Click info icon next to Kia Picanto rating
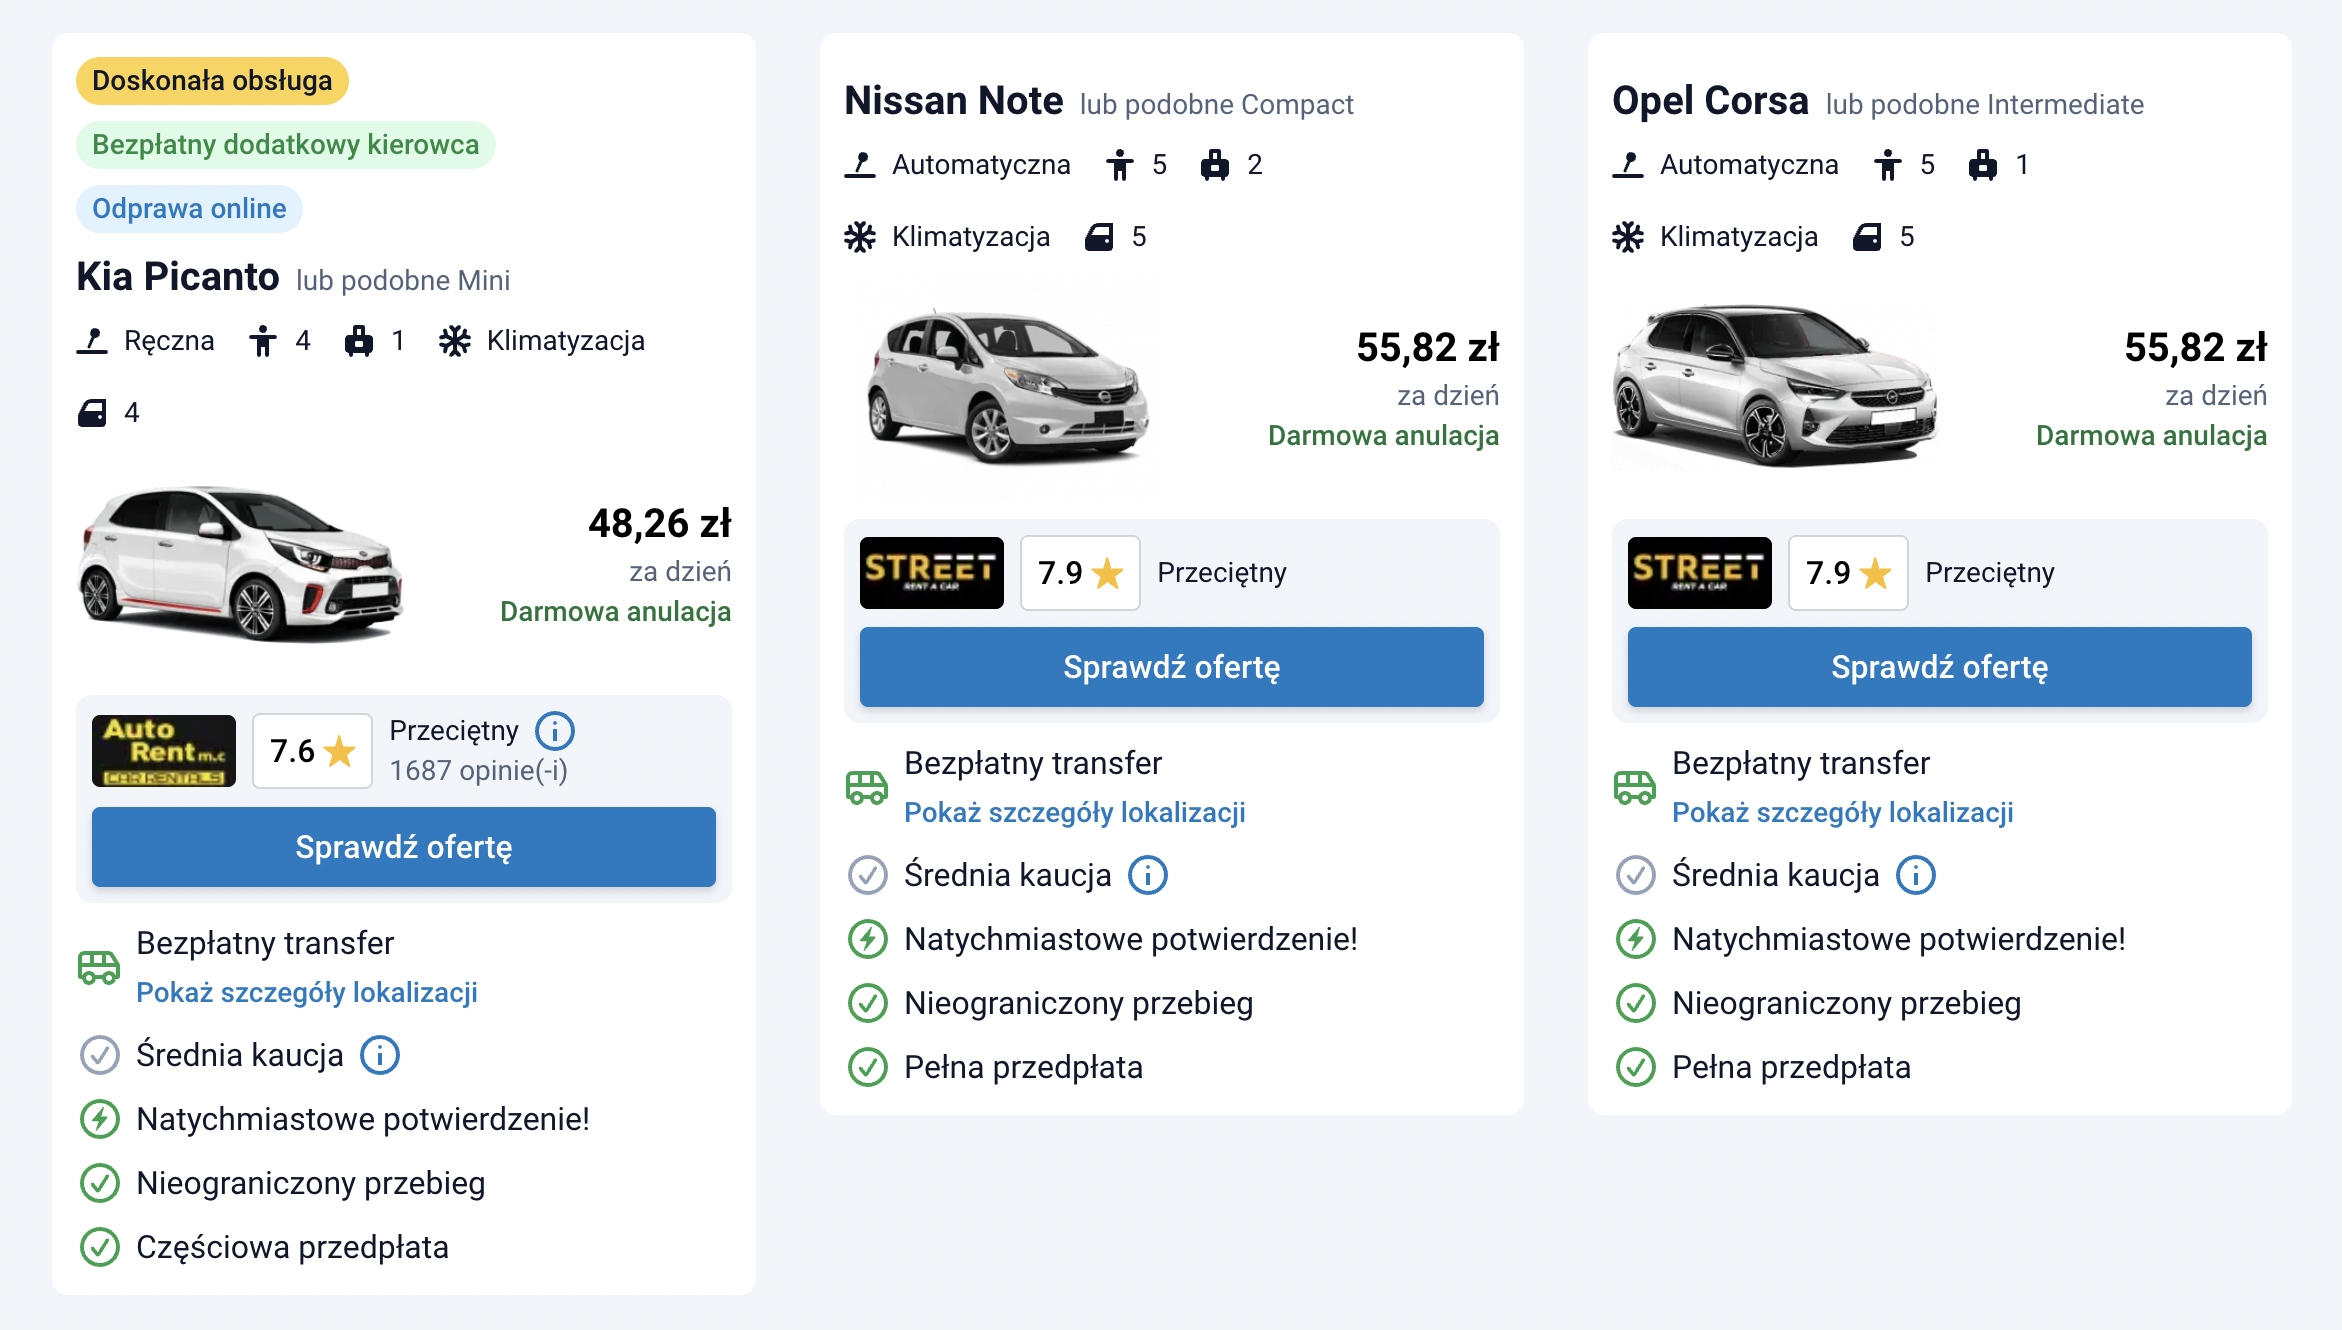 [x=555, y=731]
